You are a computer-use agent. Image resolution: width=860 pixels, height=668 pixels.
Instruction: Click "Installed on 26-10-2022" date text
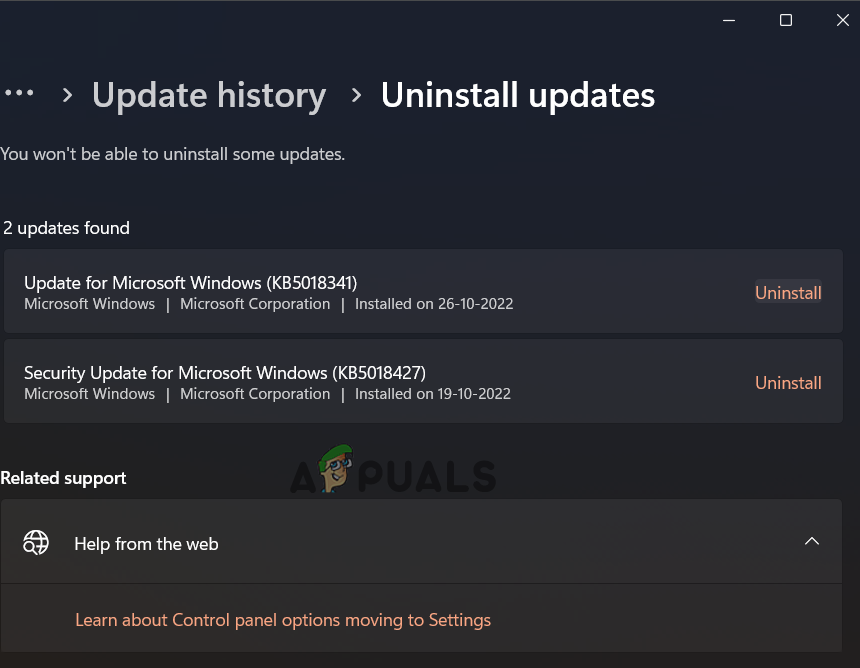(434, 304)
